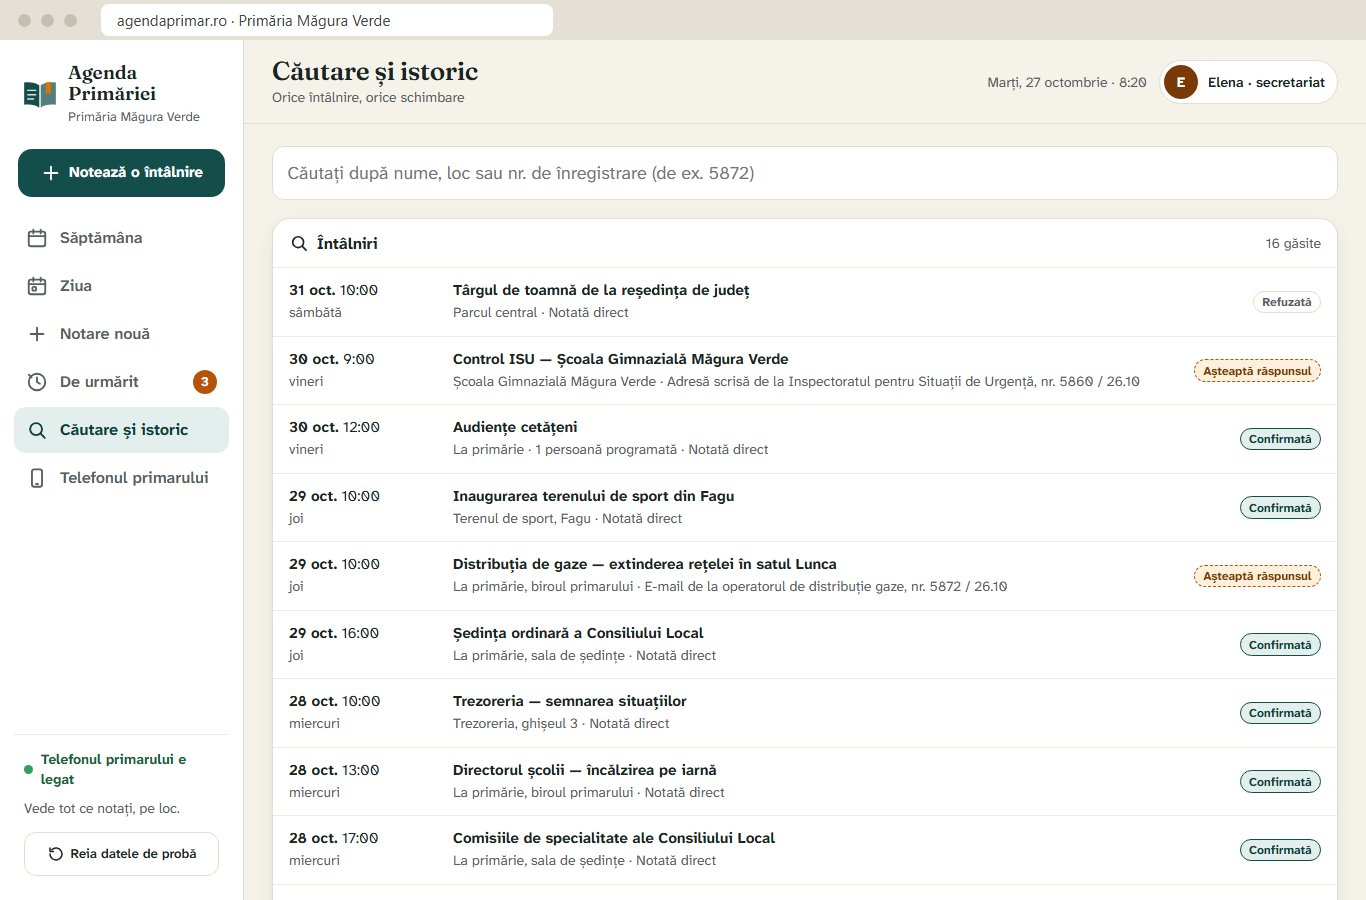Open Trezoreria — semnarea situațiilor entry
This screenshot has width=1366, height=900.
coord(805,713)
